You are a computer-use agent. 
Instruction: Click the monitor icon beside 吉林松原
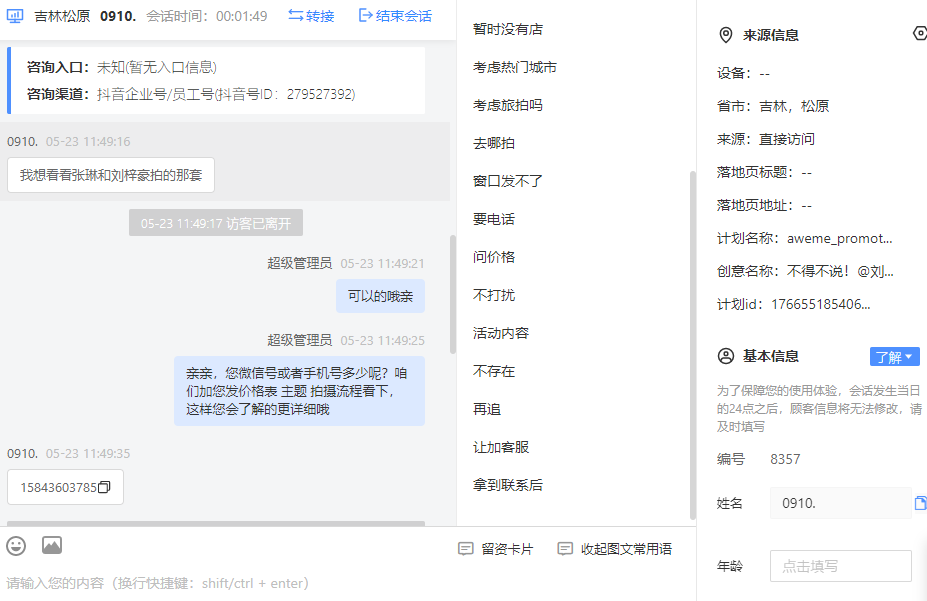coord(15,16)
